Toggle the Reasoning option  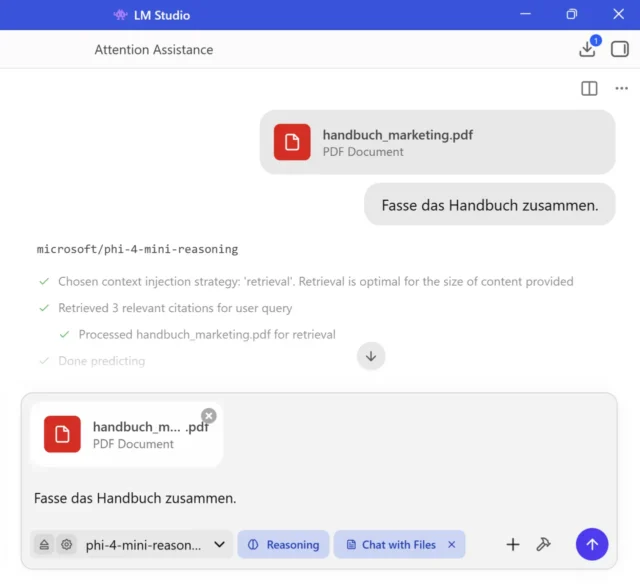click(x=283, y=544)
